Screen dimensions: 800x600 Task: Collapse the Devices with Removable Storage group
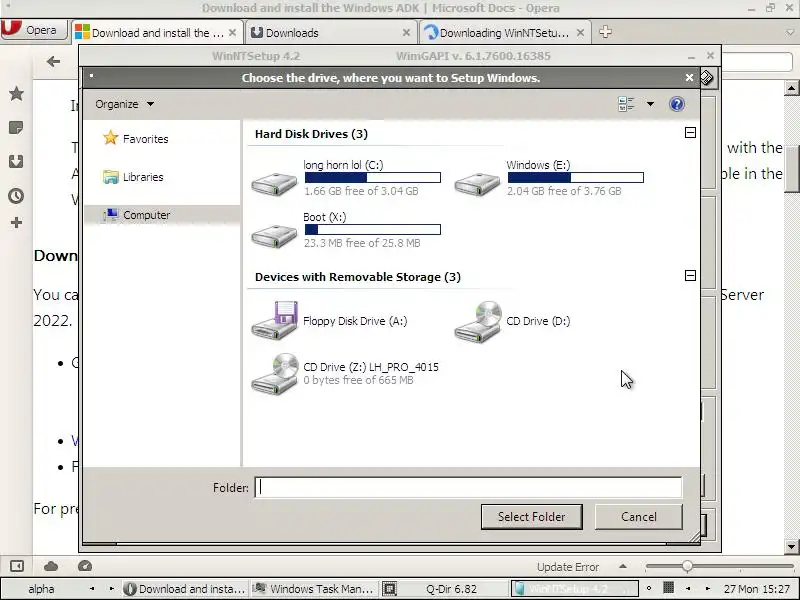click(690, 276)
